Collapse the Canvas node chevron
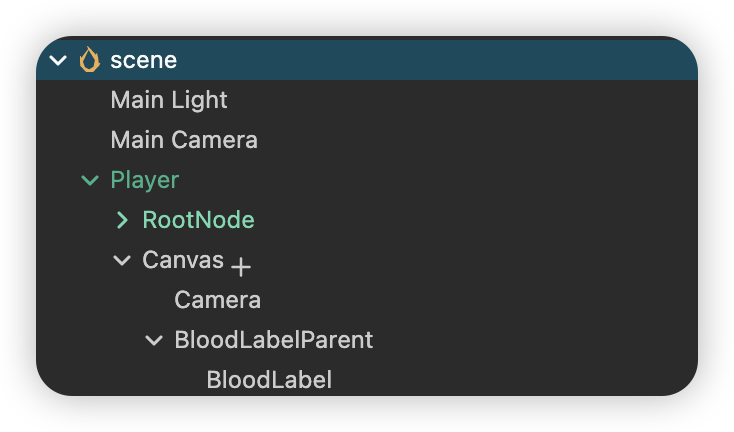Image resolution: width=734 pixels, height=432 pixels. pyautogui.click(x=123, y=260)
